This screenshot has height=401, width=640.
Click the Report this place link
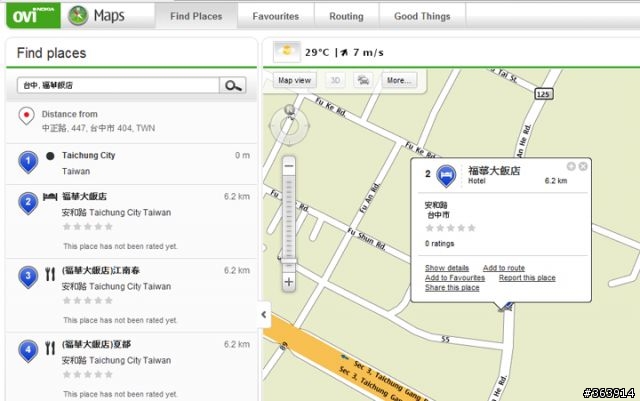point(527,278)
